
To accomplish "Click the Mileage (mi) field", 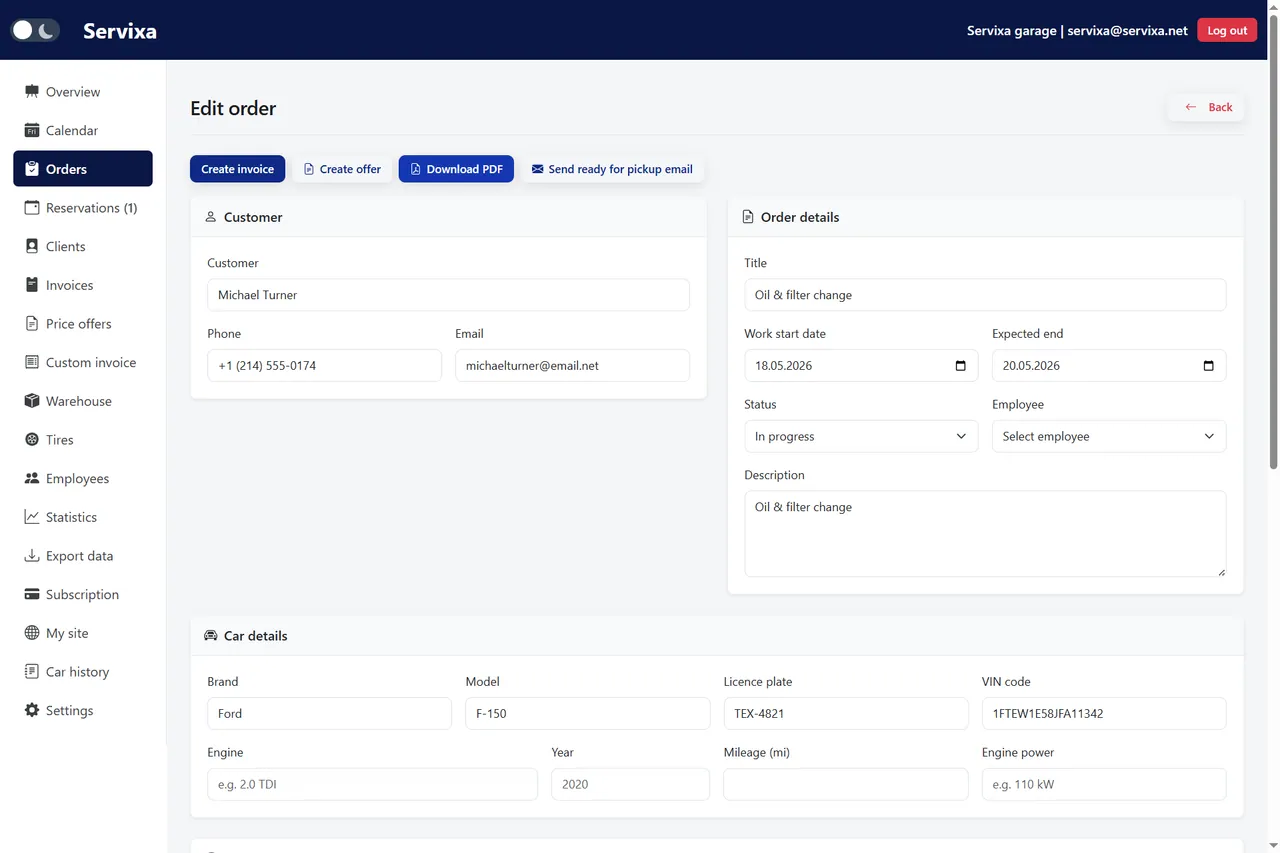I will click(x=846, y=784).
